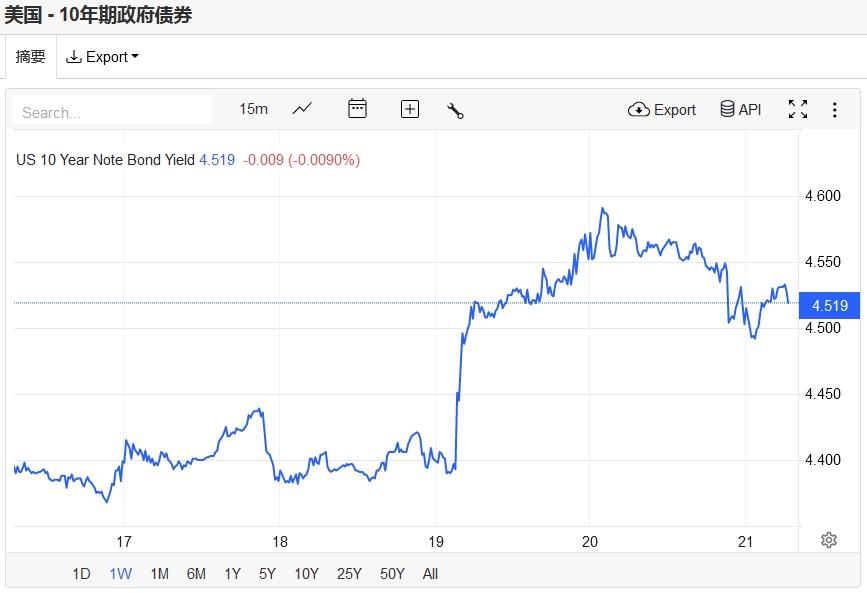The image size is (867, 593).
Task: Open the wrench chart tools icon
Action: [455, 110]
